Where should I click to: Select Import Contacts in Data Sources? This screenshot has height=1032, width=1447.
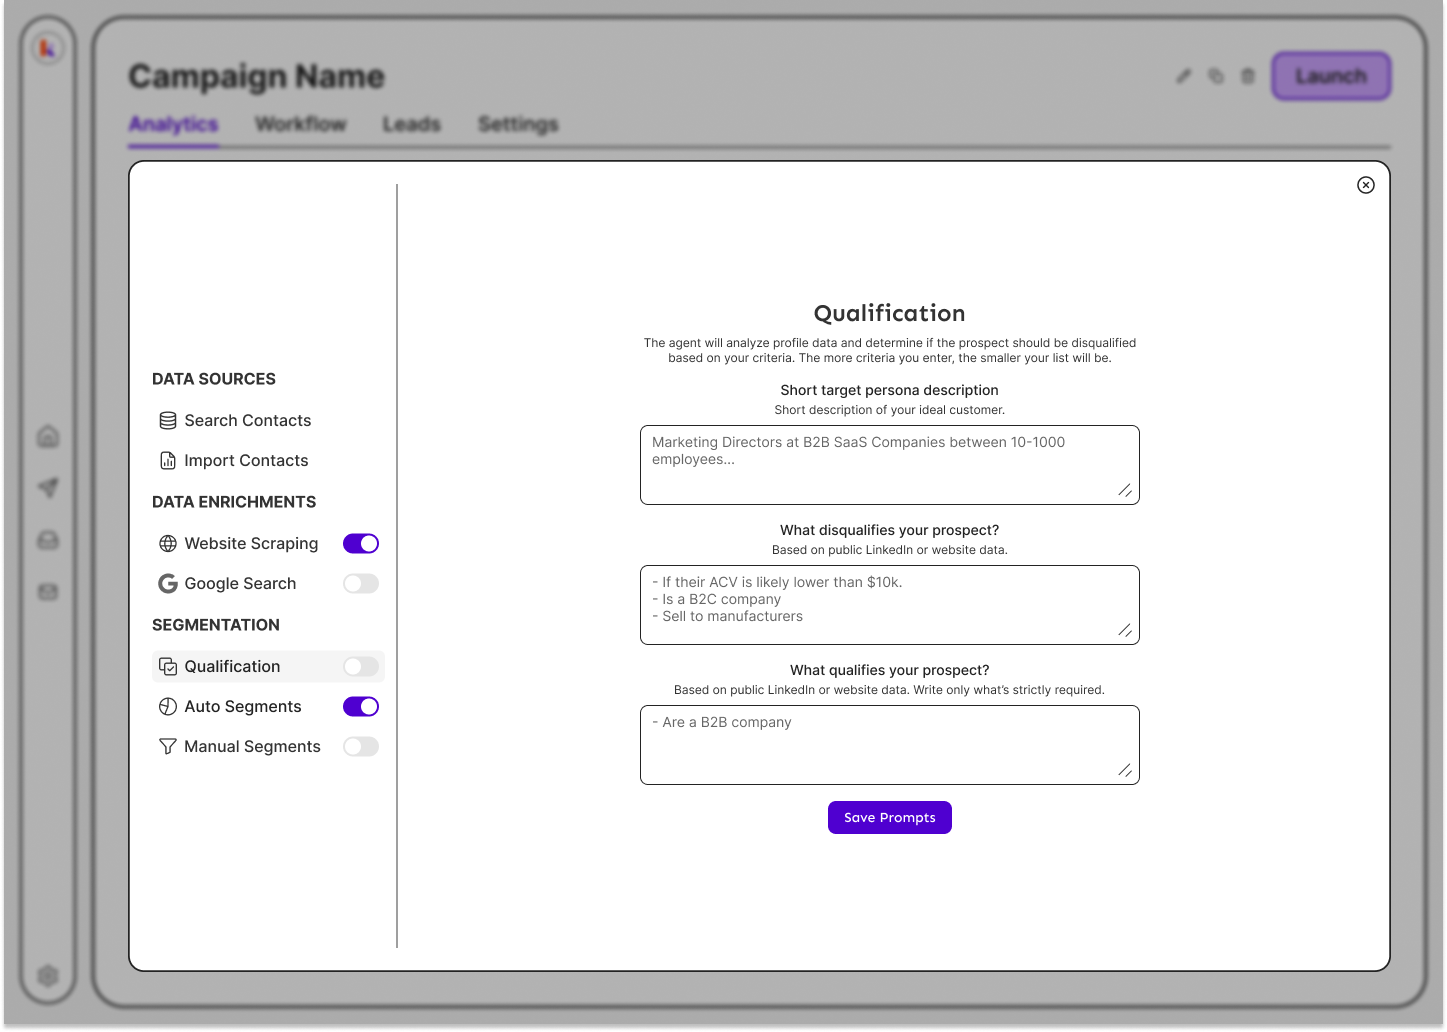246,461
